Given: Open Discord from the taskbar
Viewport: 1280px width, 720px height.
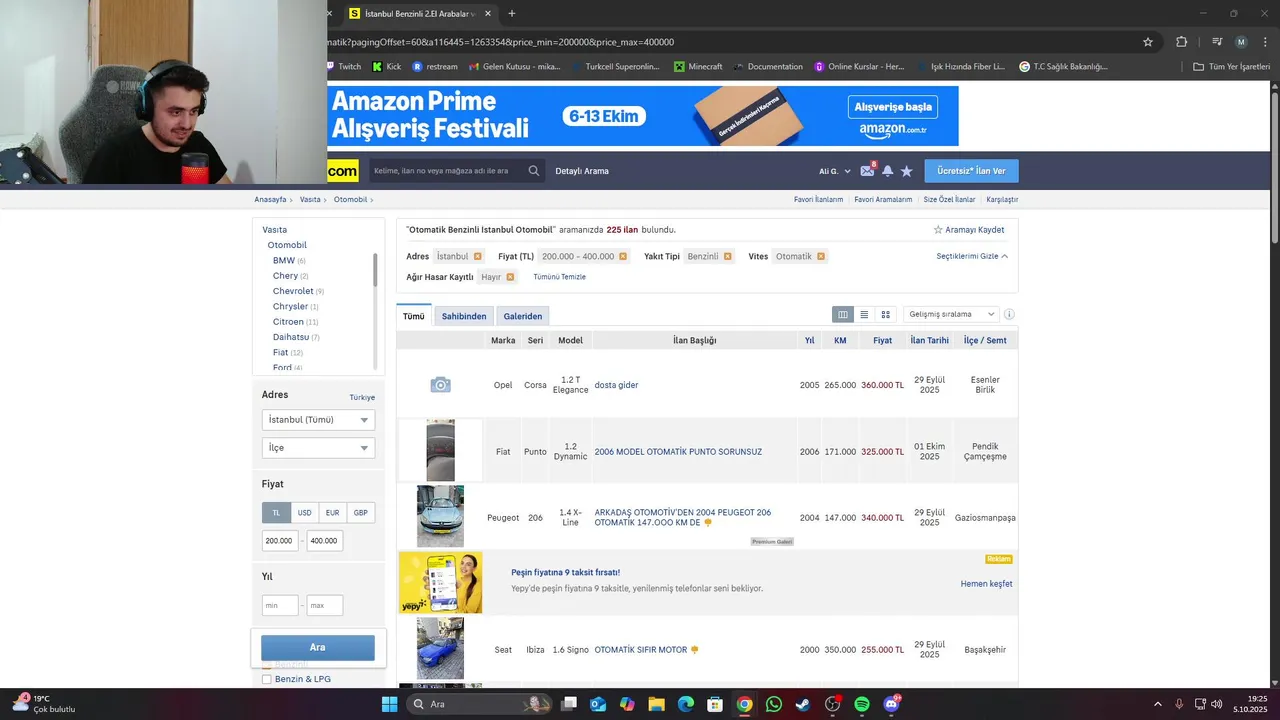Looking at the screenshot, I should click(891, 704).
